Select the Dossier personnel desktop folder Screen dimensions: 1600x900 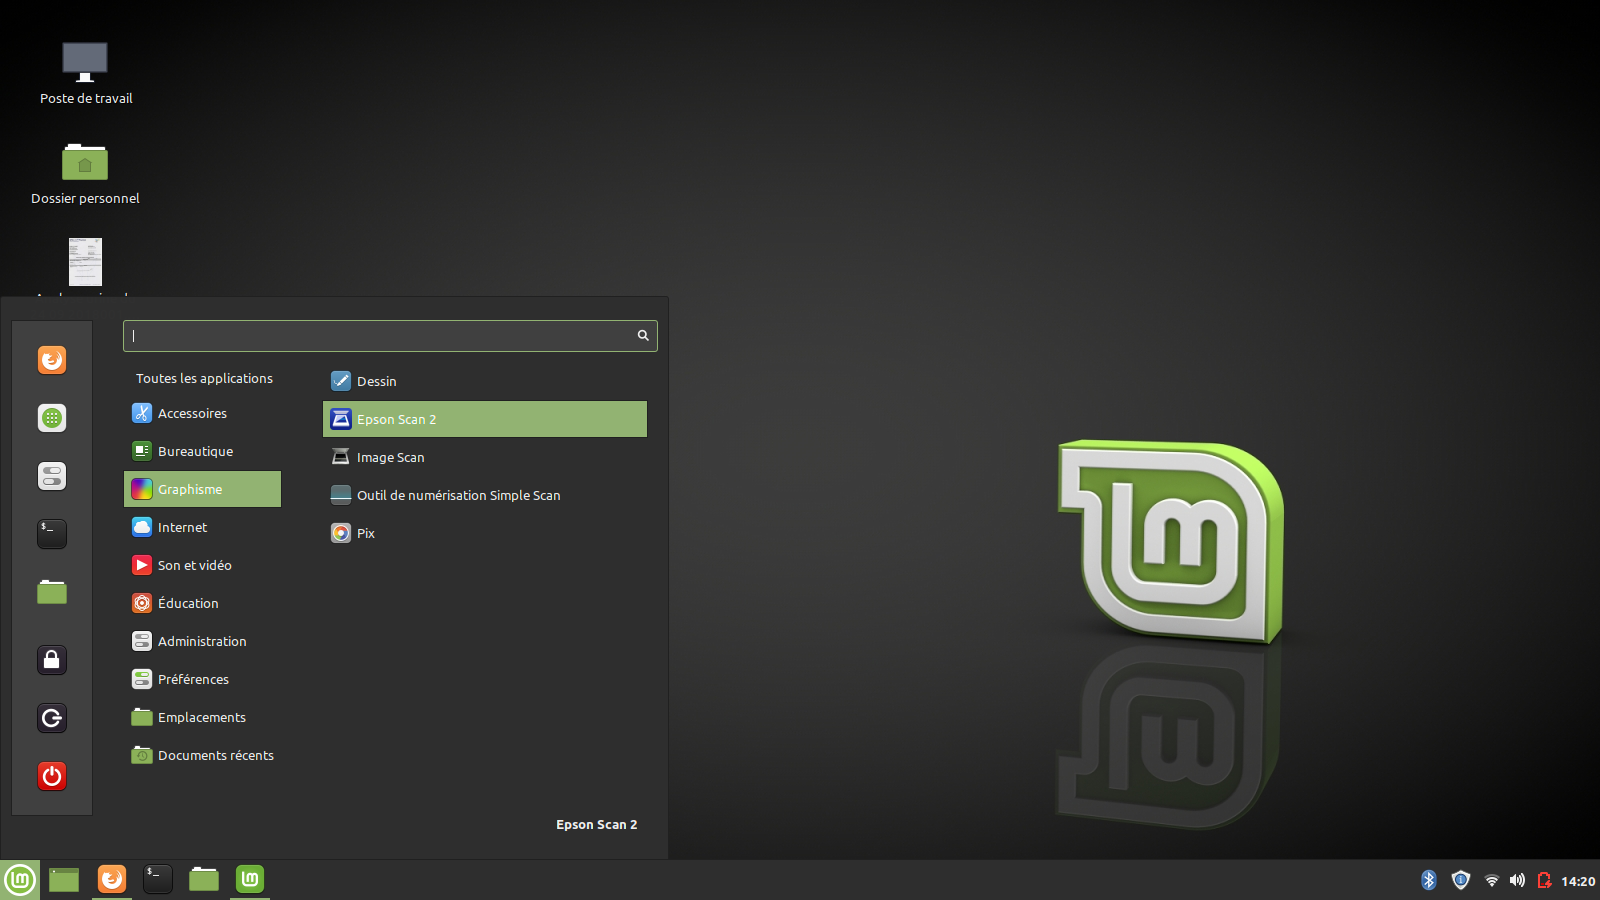[85, 174]
